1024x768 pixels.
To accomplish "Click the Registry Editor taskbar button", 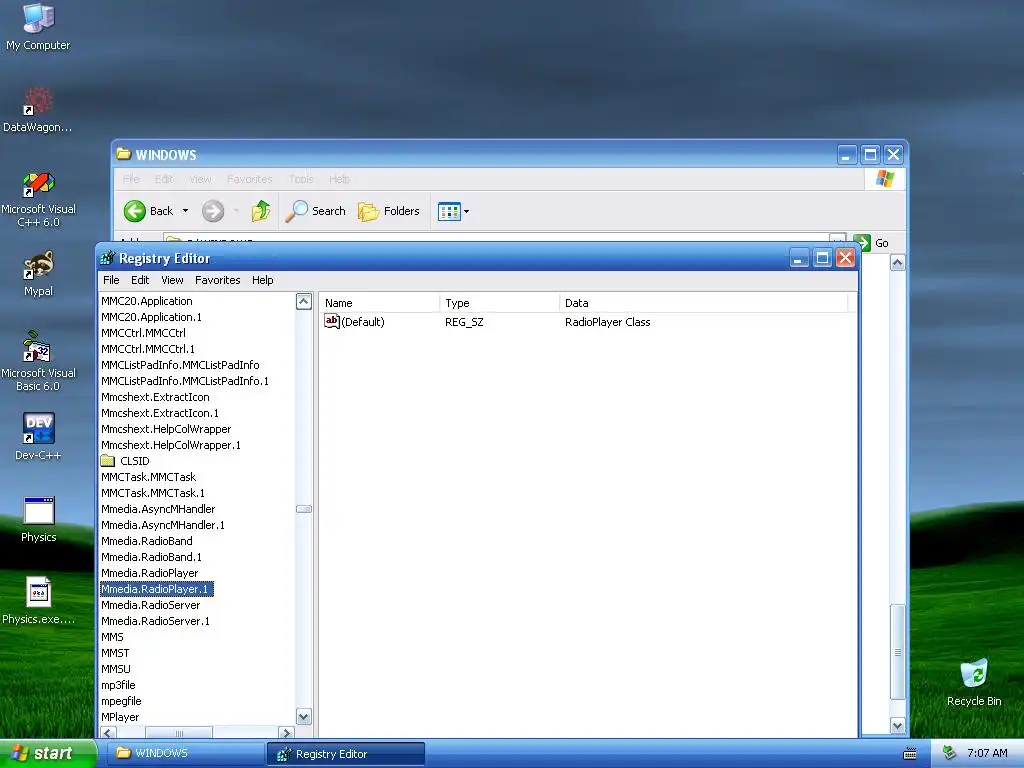I will coord(346,754).
